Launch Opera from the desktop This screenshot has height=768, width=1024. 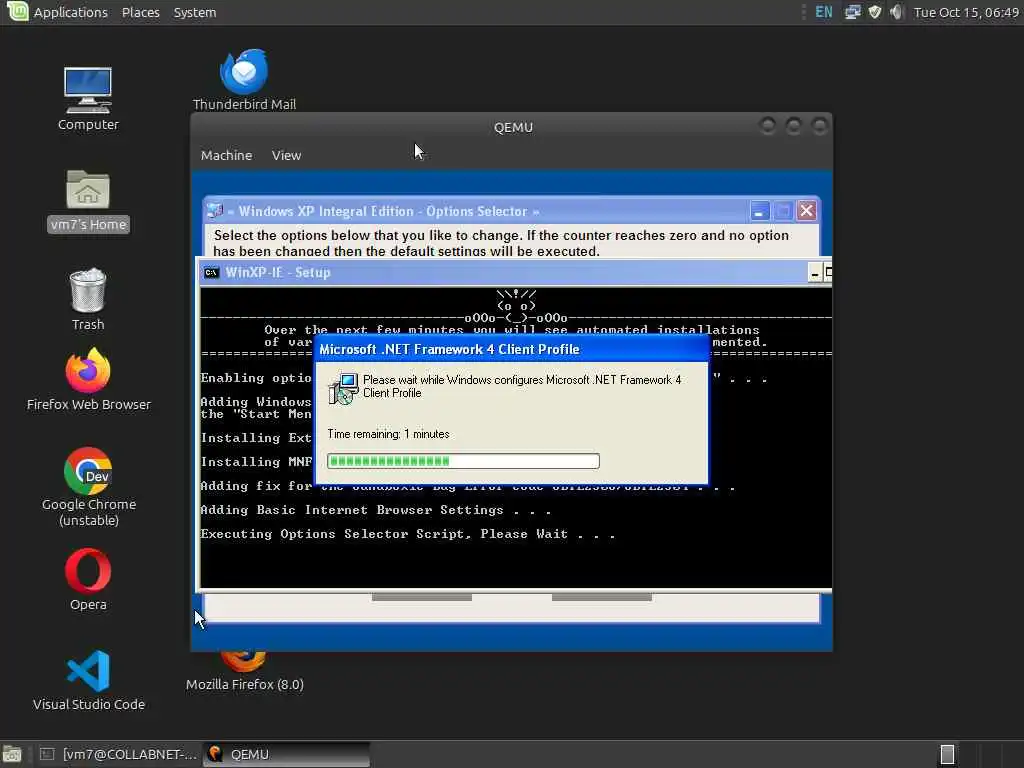(x=88, y=570)
